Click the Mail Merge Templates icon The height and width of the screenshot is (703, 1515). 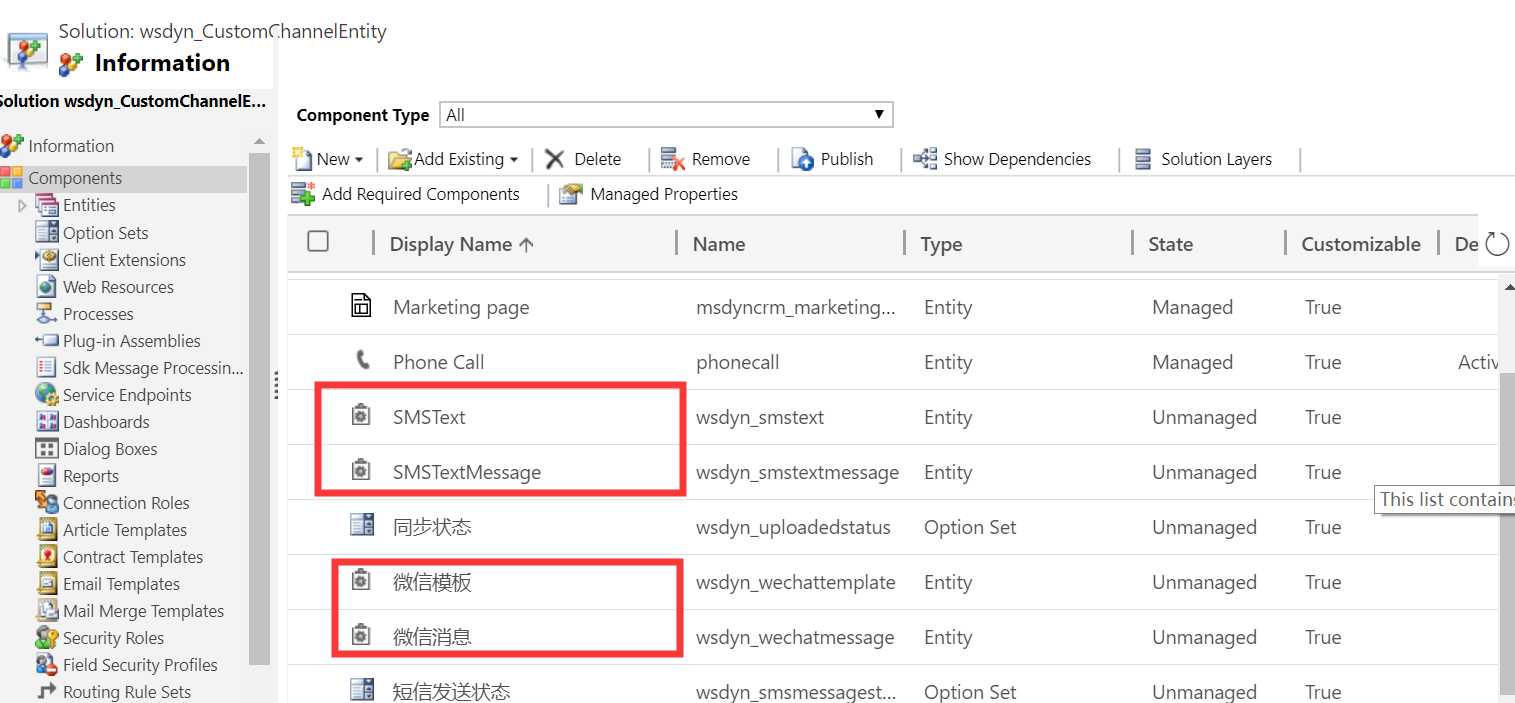(47, 610)
